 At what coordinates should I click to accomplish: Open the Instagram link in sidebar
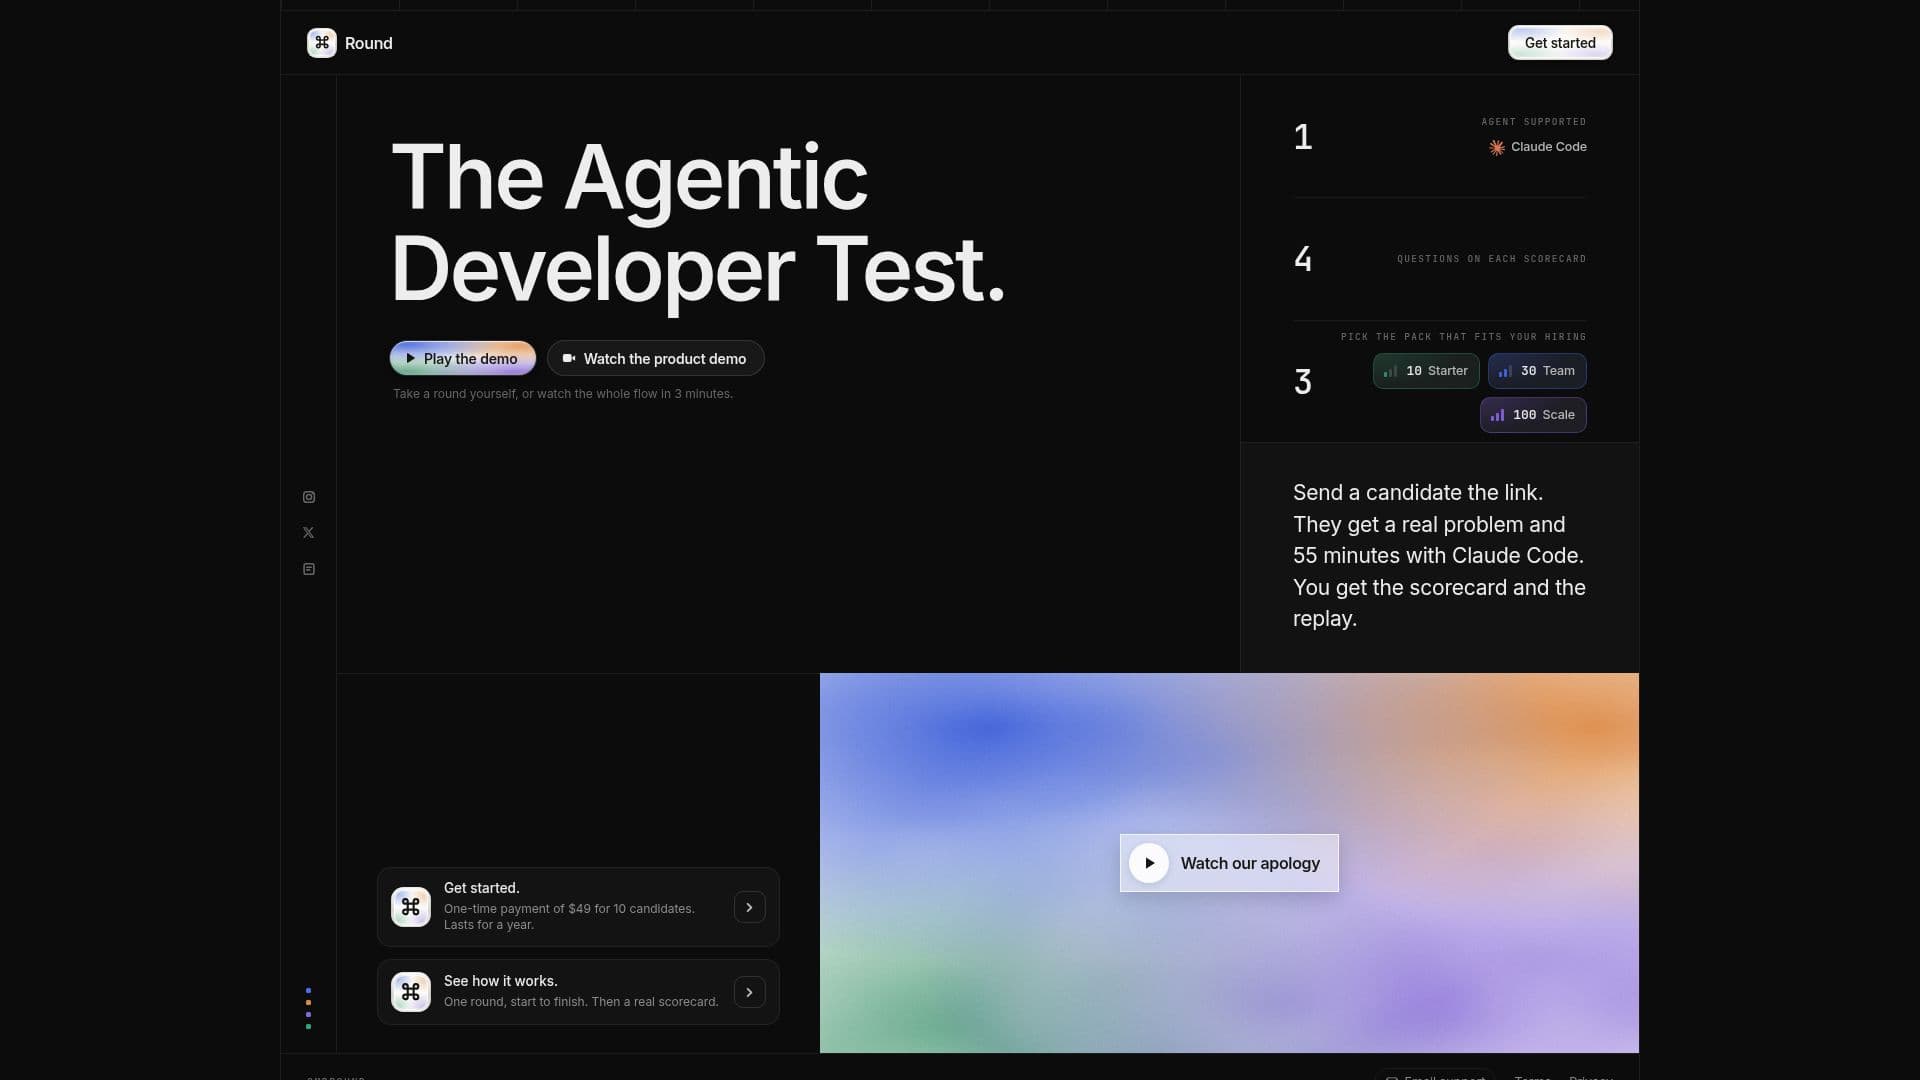[309, 497]
